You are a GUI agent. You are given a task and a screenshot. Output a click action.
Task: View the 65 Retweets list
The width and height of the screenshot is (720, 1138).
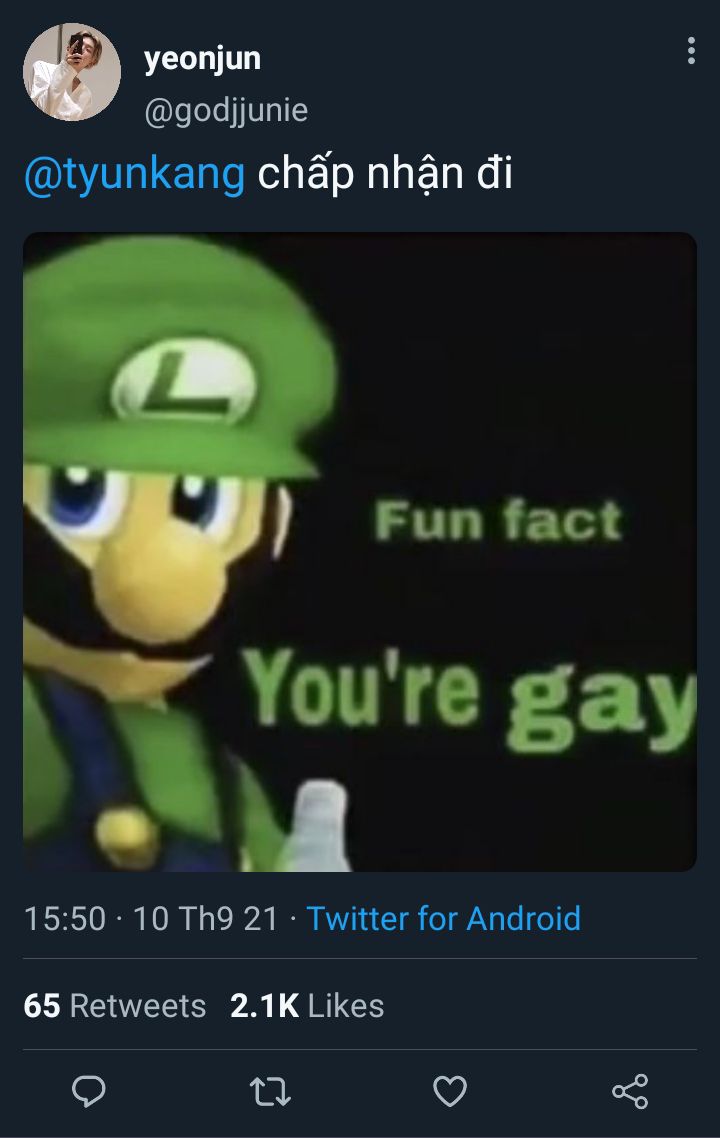(x=115, y=1006)
